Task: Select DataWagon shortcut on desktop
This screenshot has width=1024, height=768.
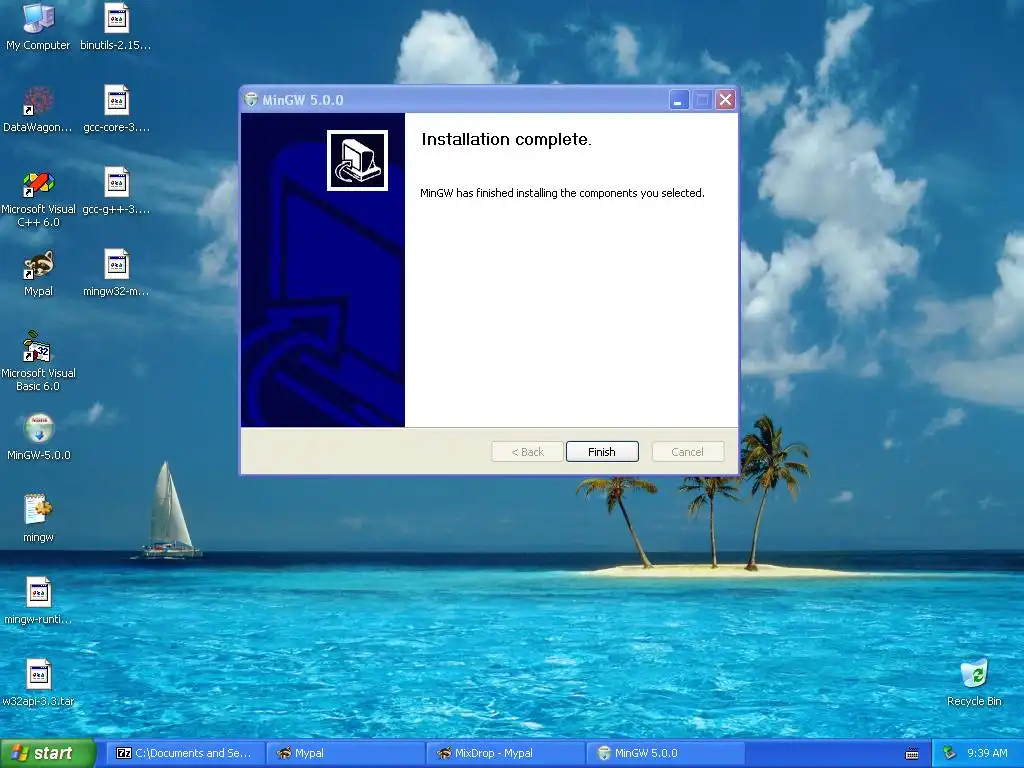Action: pyautogui.click(x=38, y=109)
